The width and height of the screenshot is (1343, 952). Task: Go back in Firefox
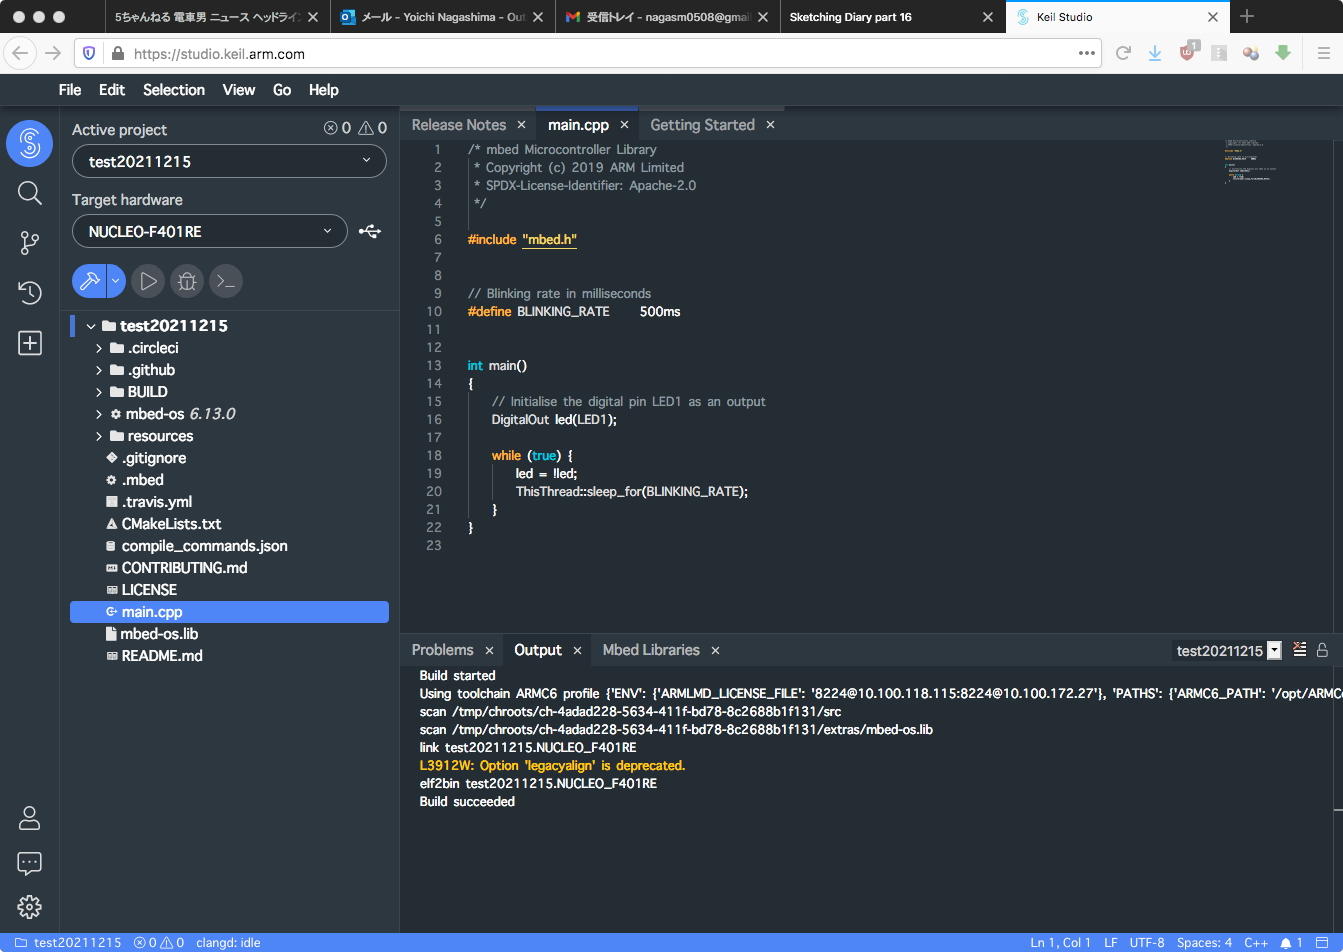(20, 54)
